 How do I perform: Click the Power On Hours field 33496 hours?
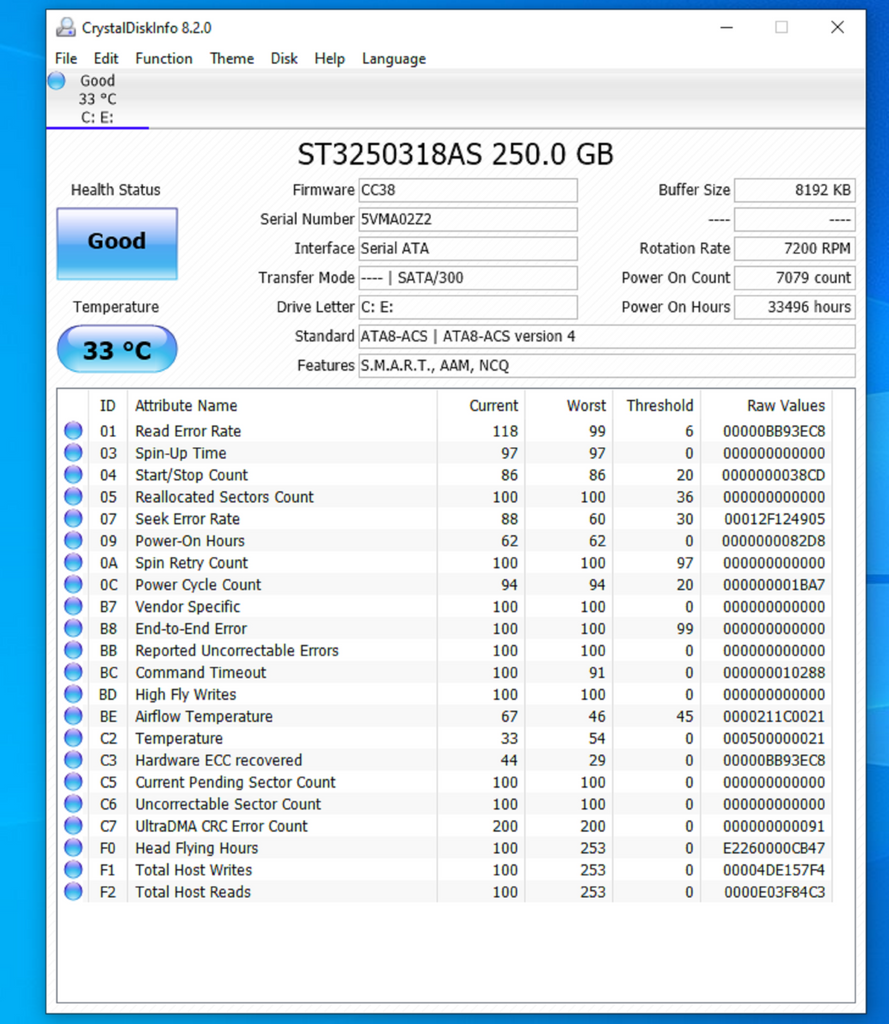pos(795,307)
